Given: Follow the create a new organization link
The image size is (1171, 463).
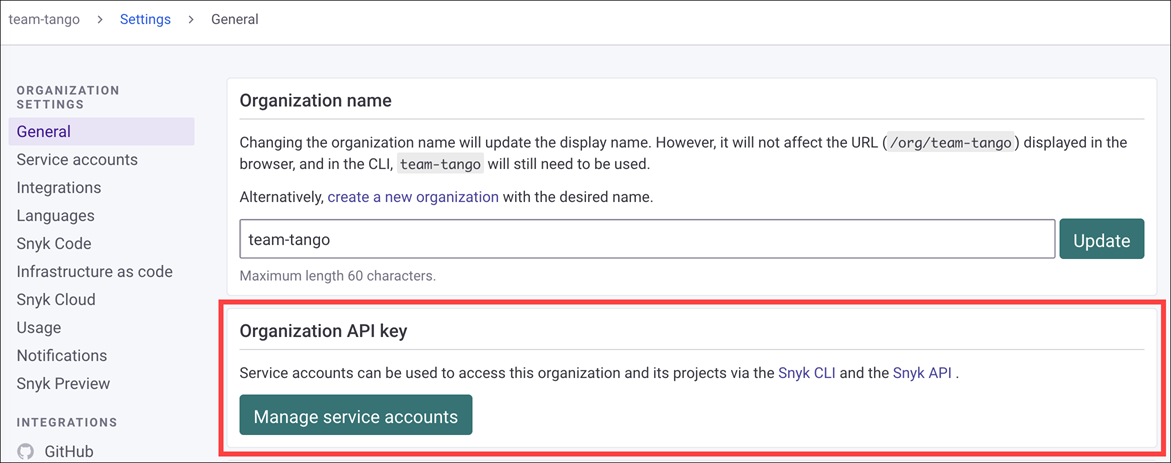Looking at the screenshot, I should point(413,198).
